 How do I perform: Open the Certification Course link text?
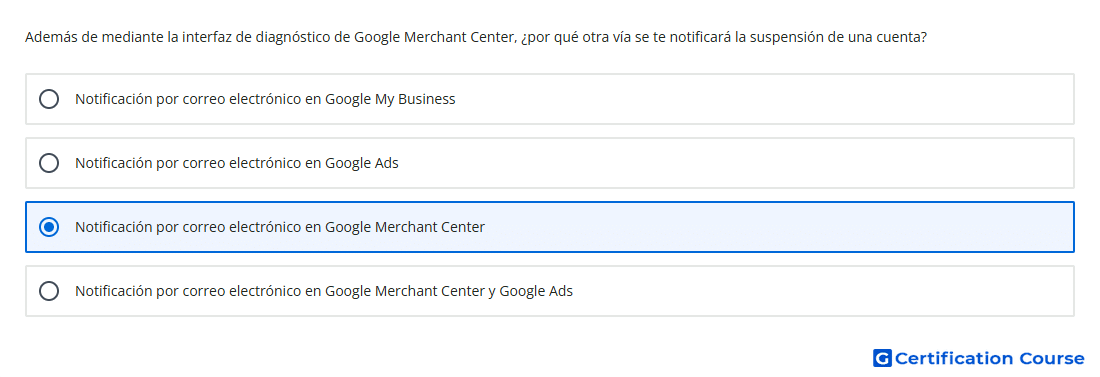pyautogui.click(x=989, y=358)
